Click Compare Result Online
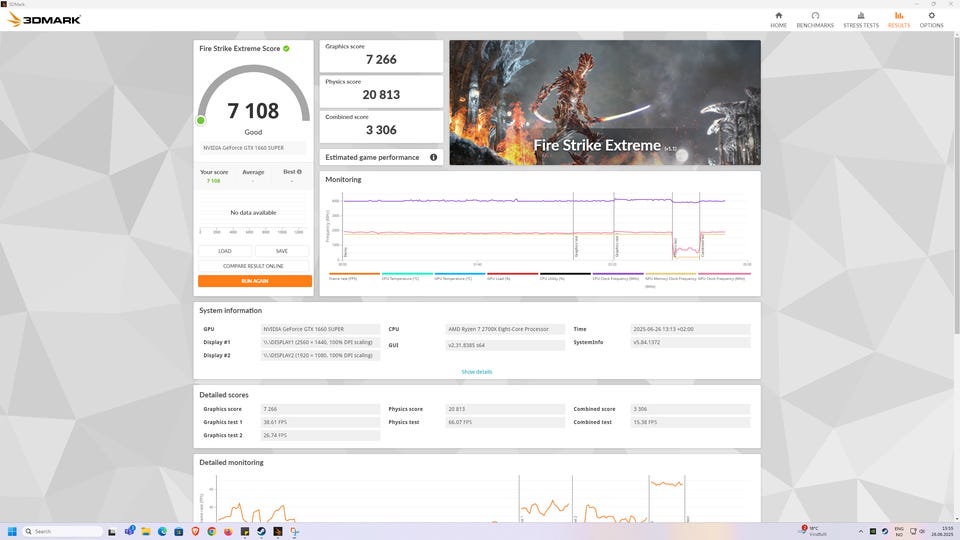The image size is (960, 540). (x=254, y=266)
